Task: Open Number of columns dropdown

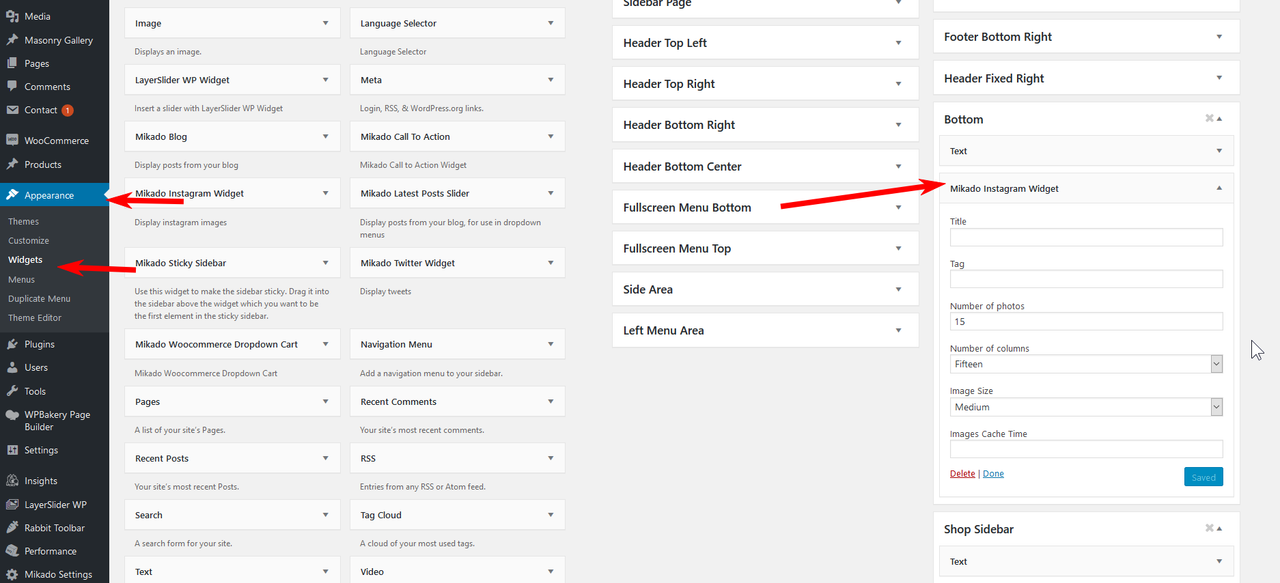Action: [x=1086, y=364]
